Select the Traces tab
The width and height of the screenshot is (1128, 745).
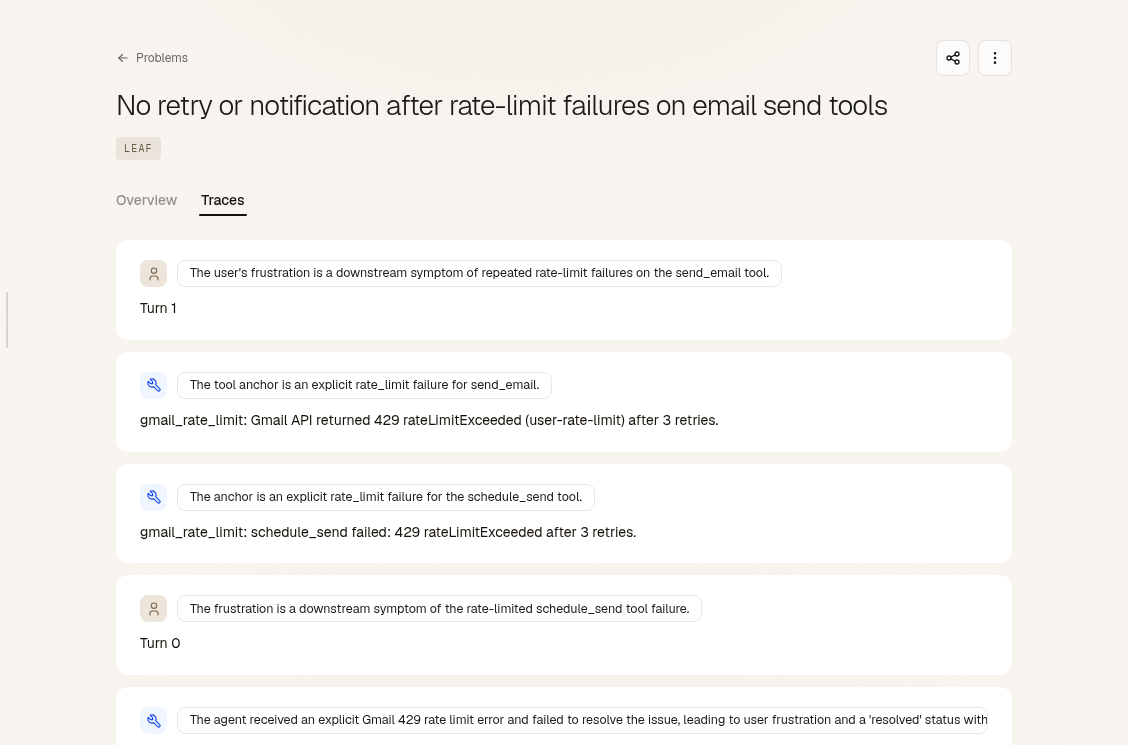[x=222, y=201]
